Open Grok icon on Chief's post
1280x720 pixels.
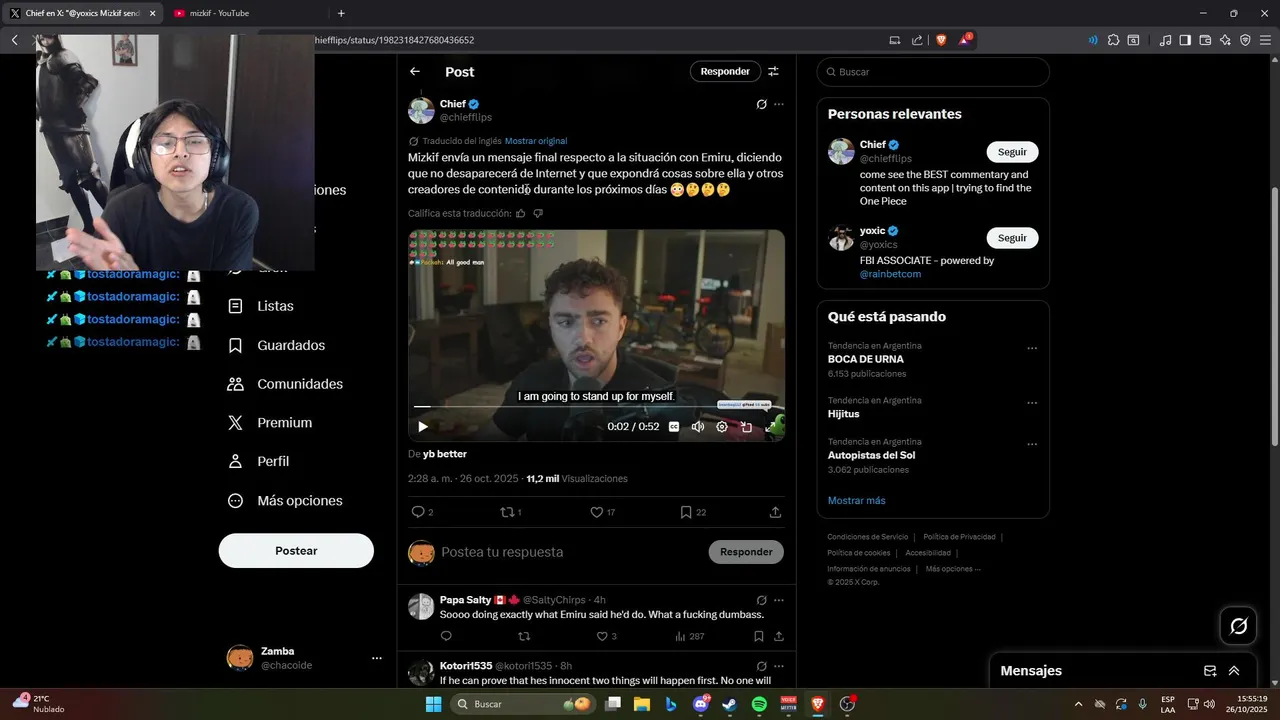click(761, 104)
